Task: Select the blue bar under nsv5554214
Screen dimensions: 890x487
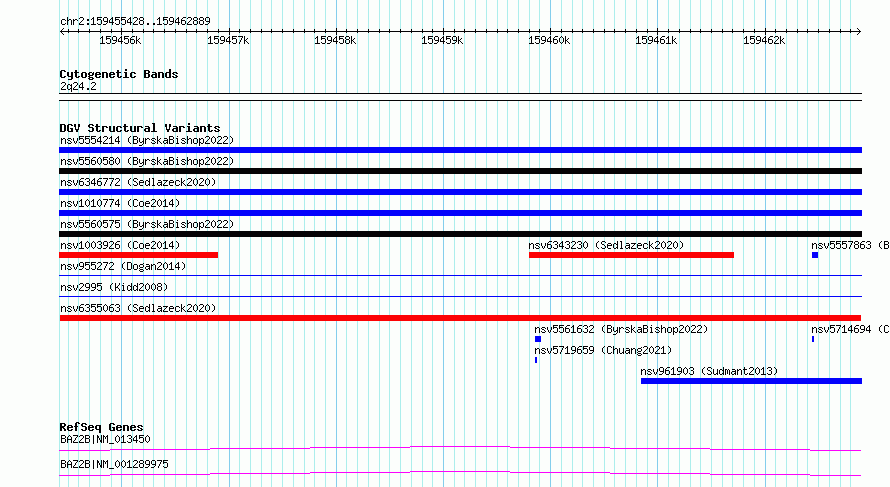Action: pos(460,150)
